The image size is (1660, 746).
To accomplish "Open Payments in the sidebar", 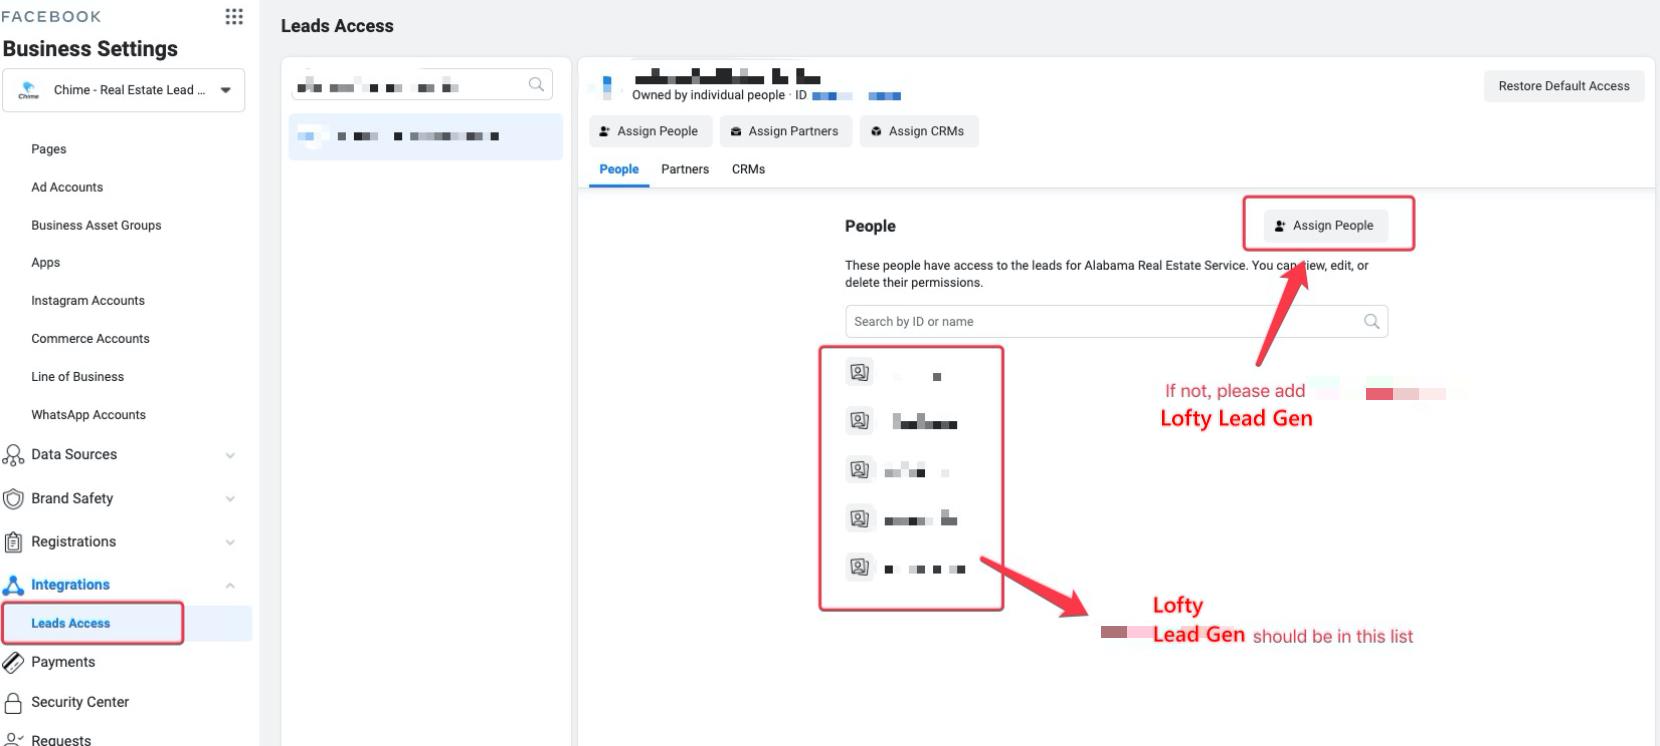I will tap(63, 662).
